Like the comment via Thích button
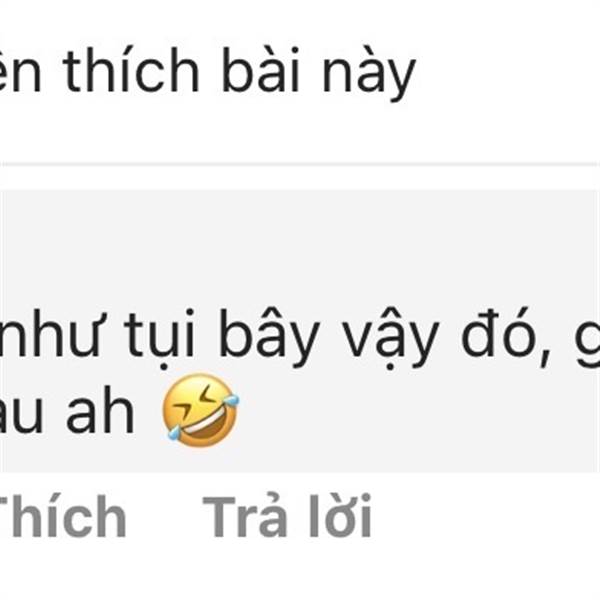The height and width of the screenshot is (600, 600). click(62, 517)
